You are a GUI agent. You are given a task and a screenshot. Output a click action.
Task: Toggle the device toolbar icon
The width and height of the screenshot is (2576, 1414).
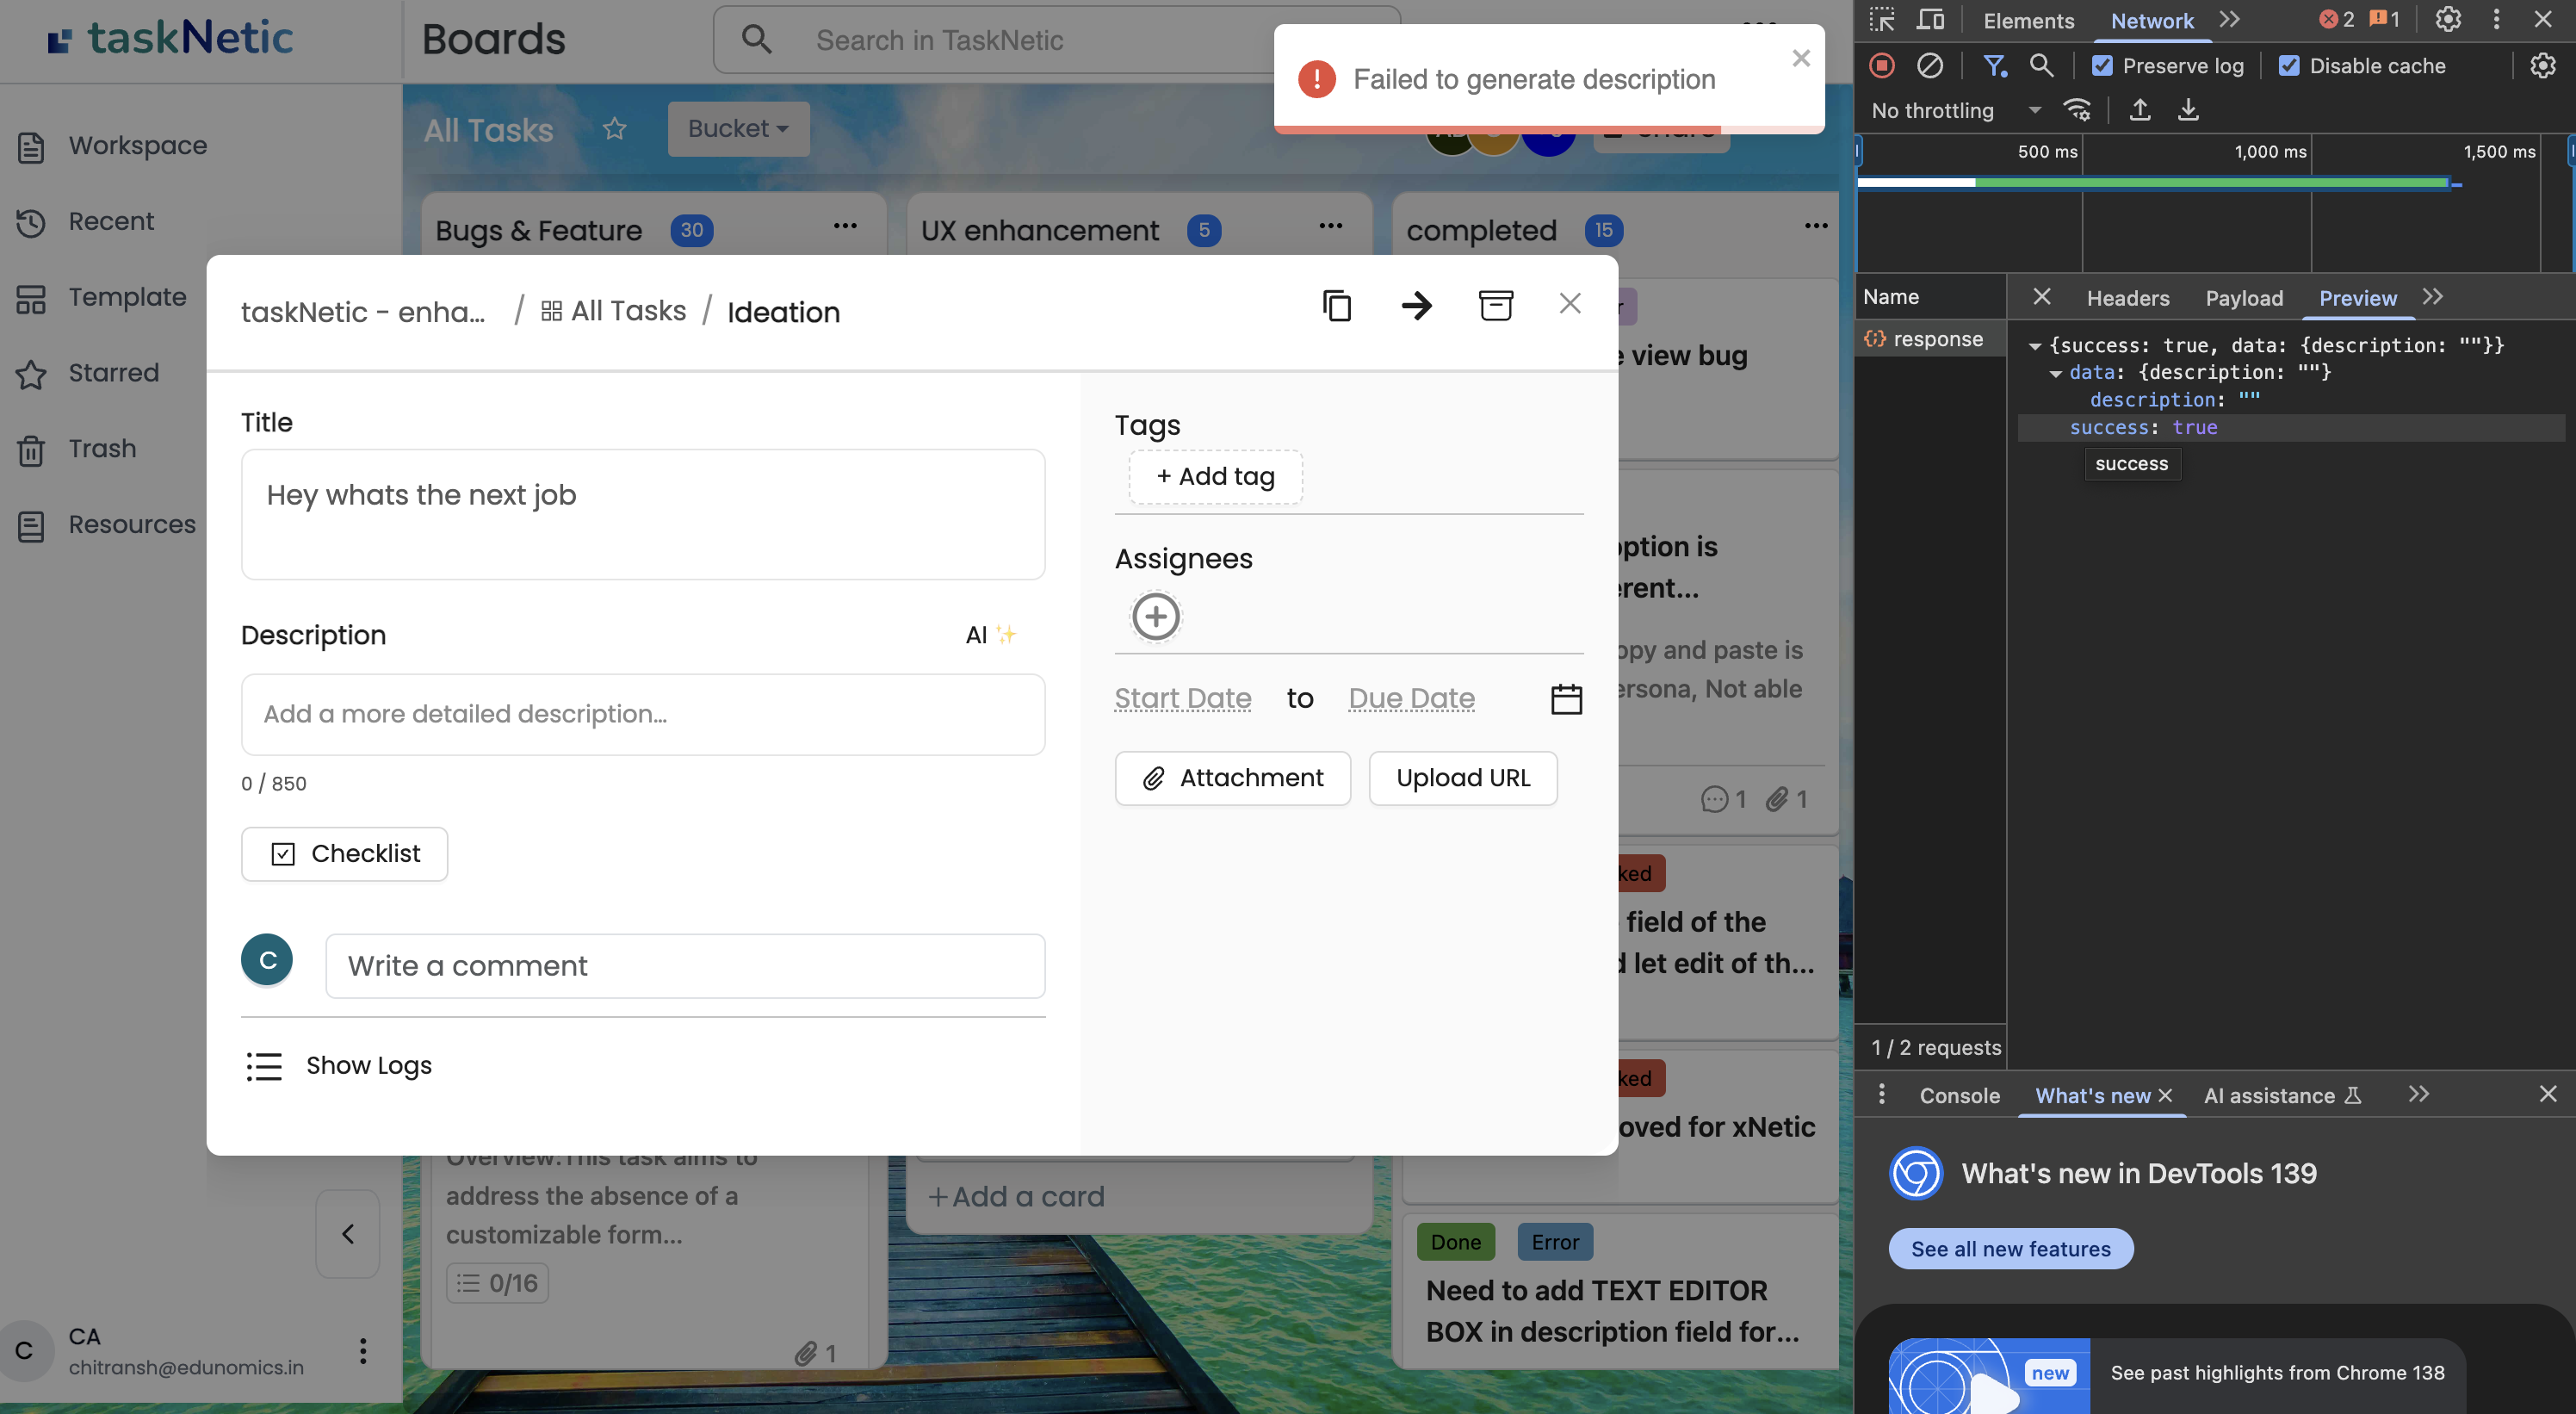click(x=1930, y=20)
